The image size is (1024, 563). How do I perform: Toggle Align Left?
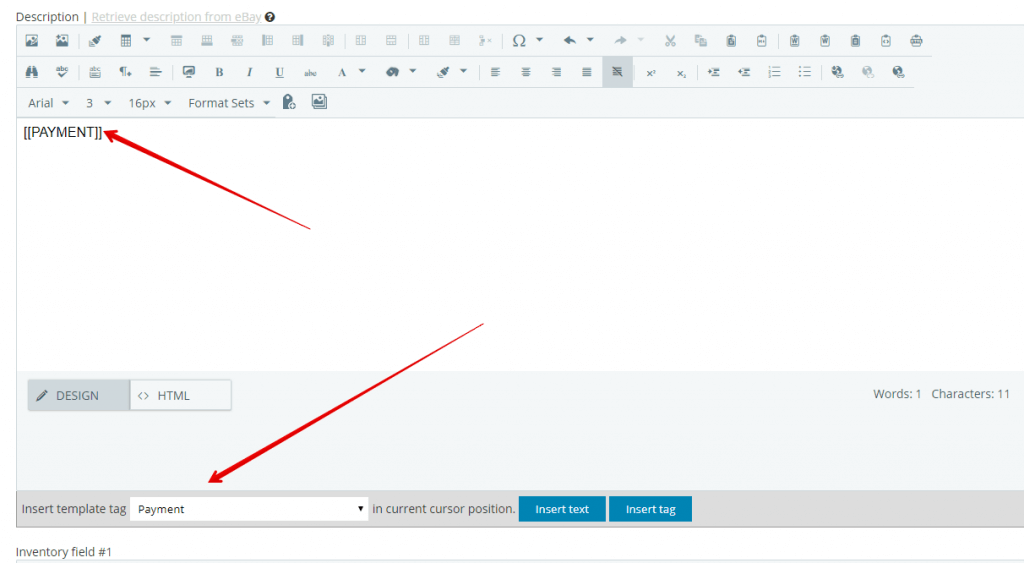pos(496,72)
